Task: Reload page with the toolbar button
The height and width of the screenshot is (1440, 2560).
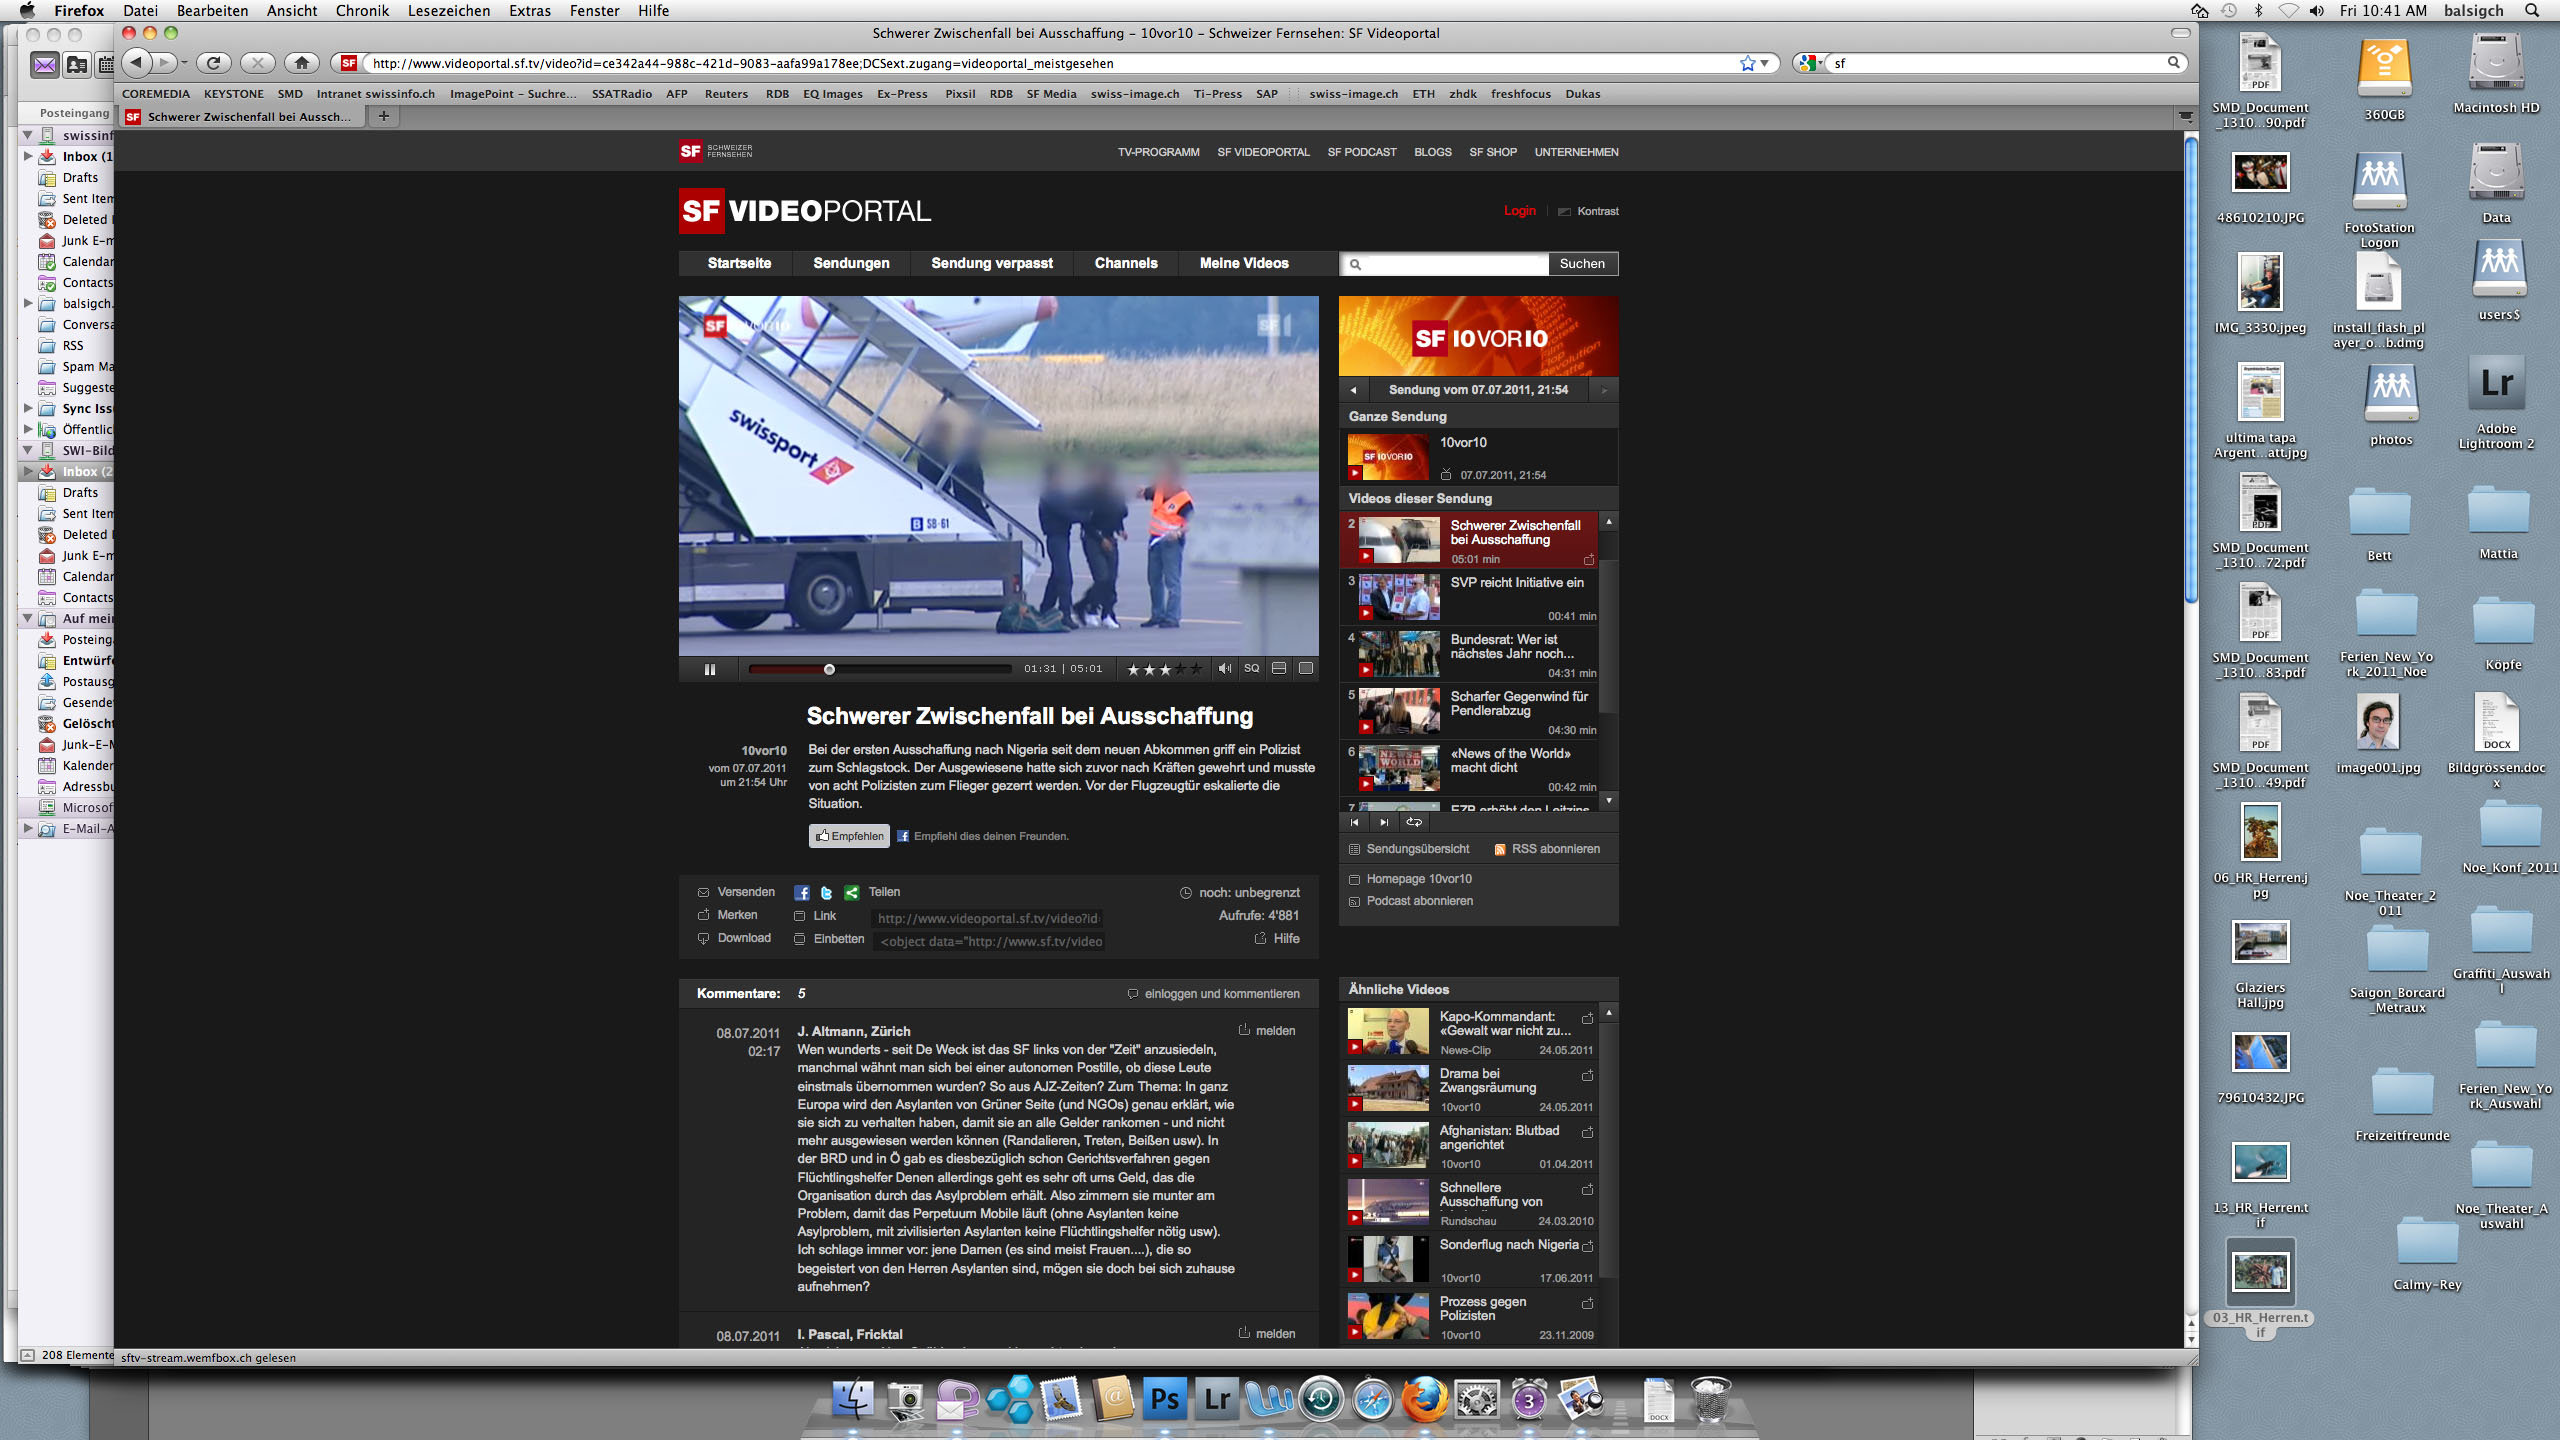Action: (x=213, y=63)
